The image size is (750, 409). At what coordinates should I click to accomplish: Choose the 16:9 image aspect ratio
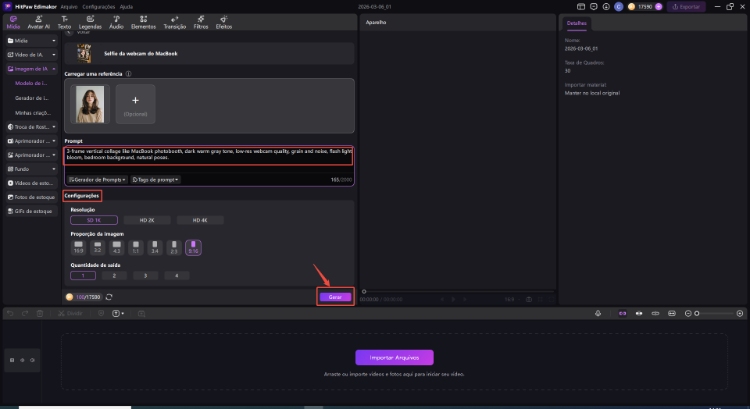78,246
